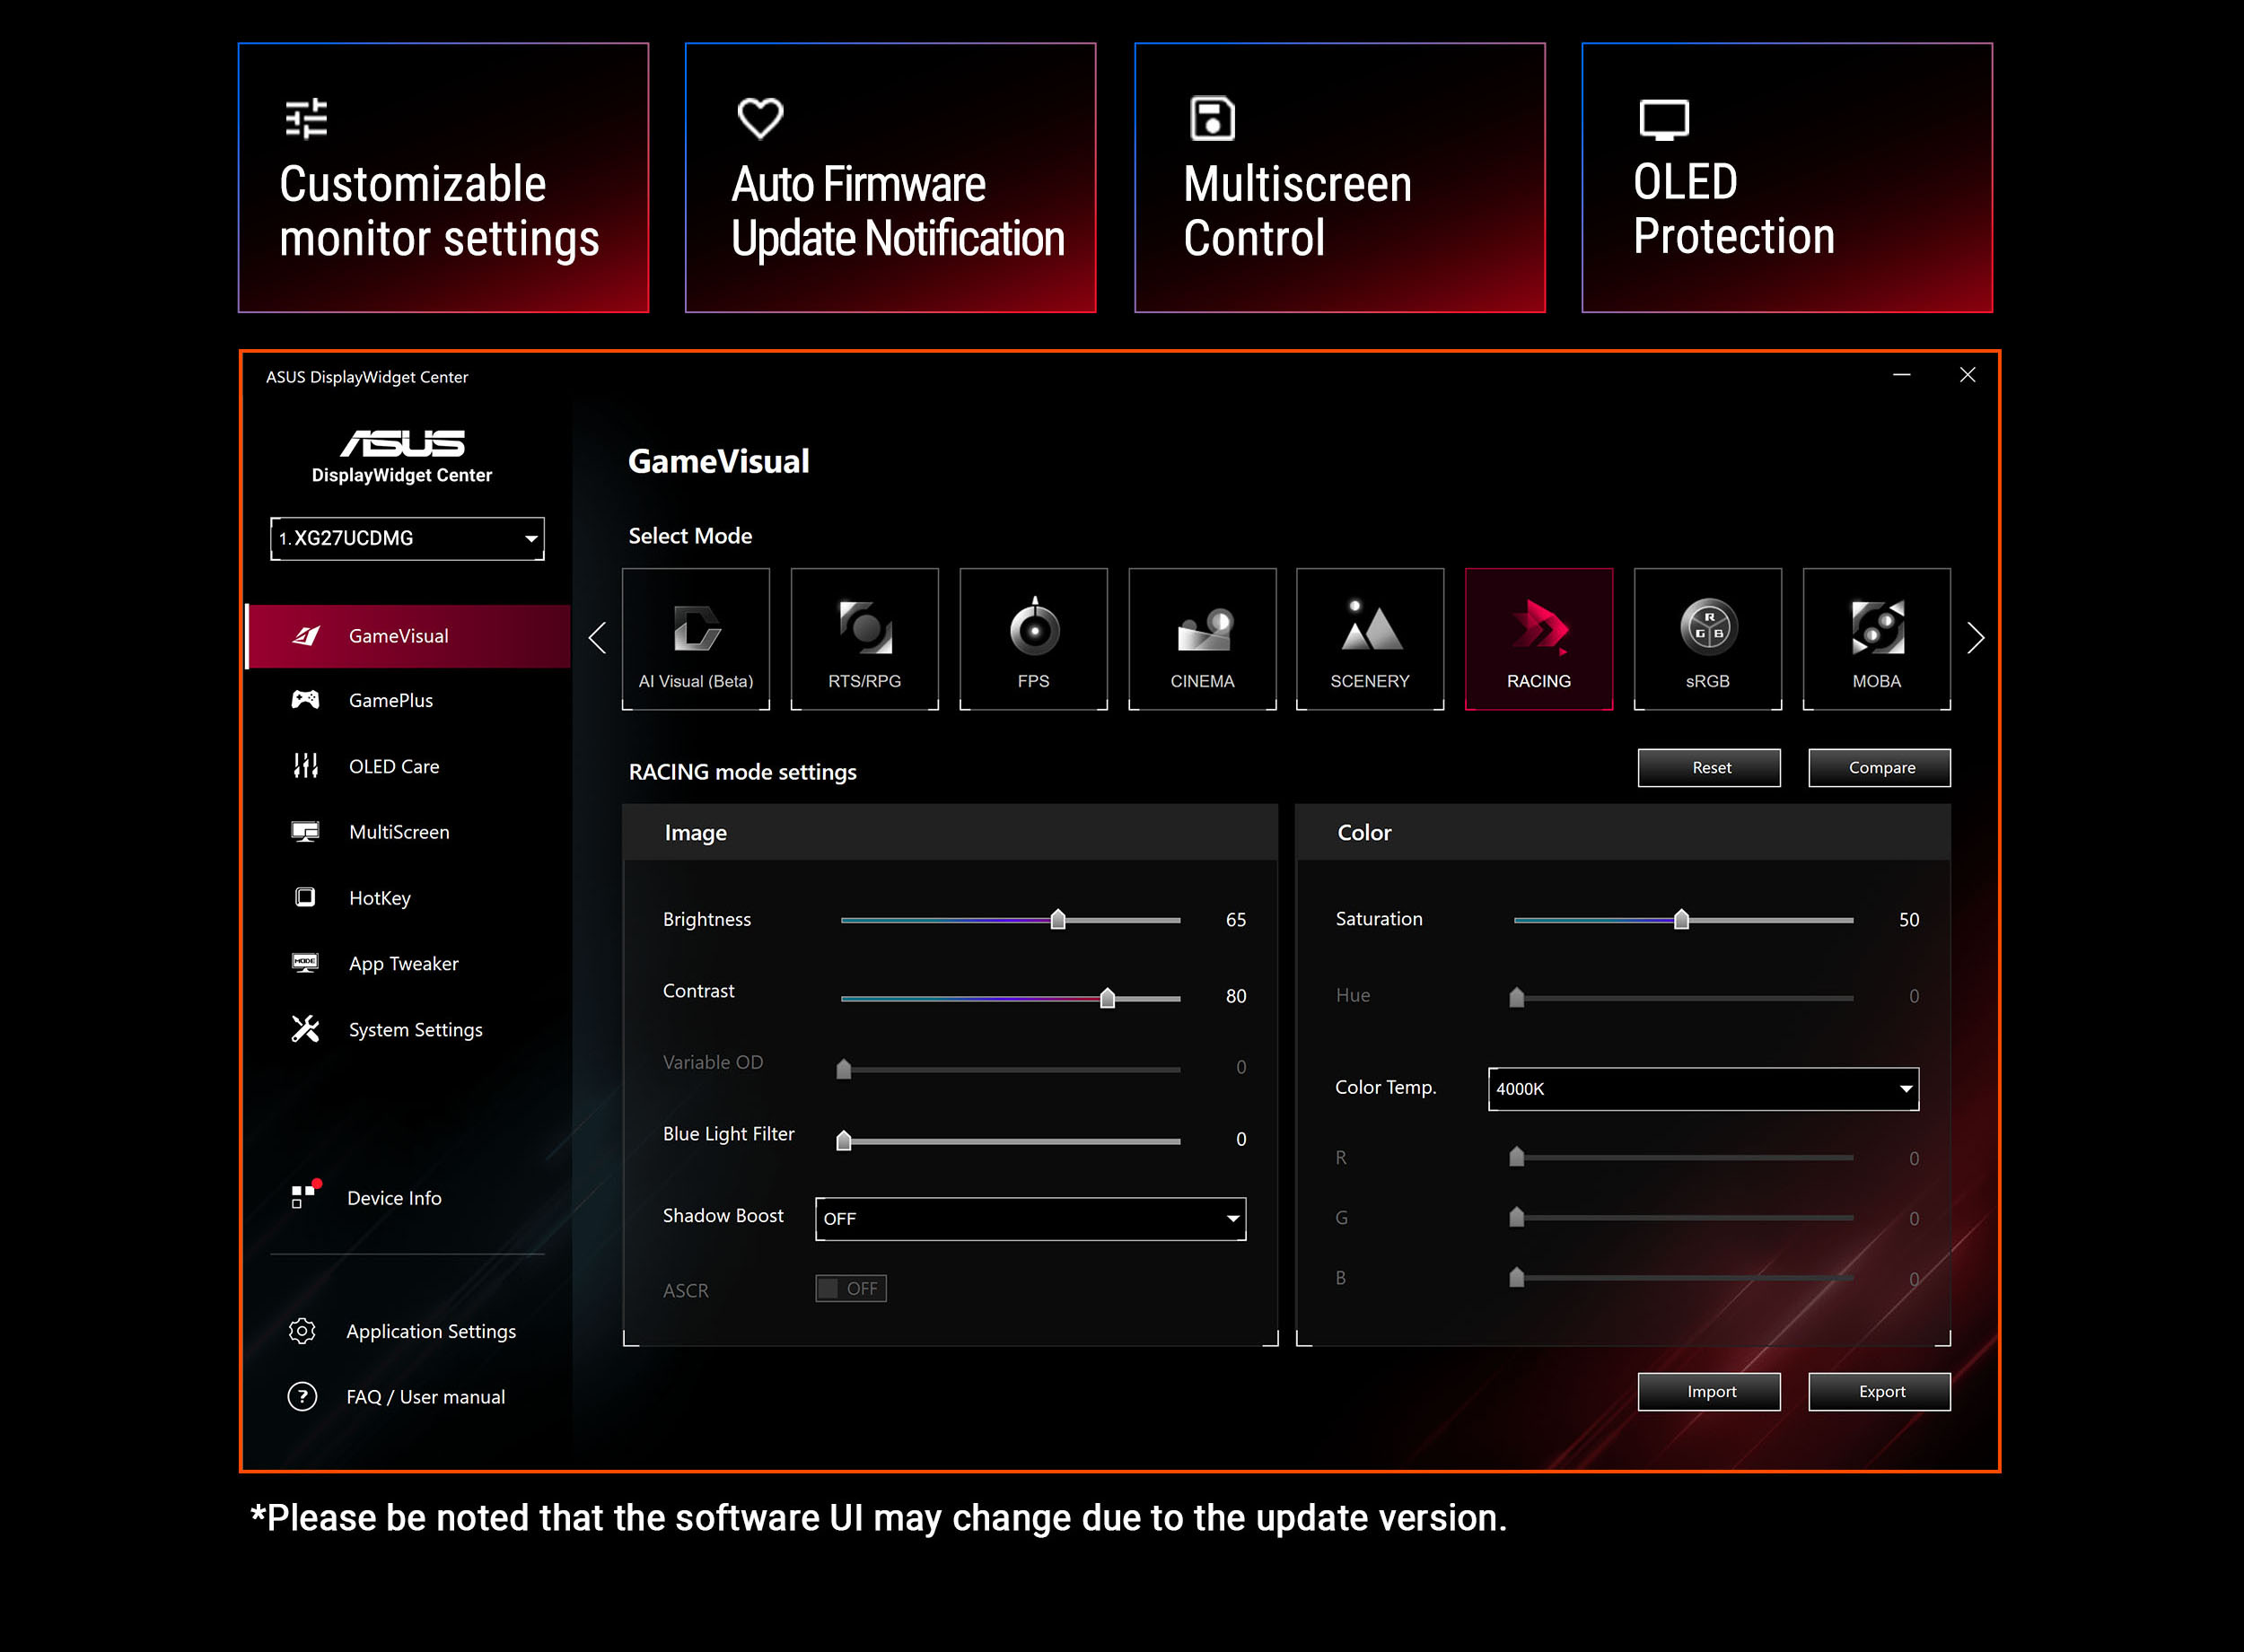This screenshot has height=1652, width=2244.
Task: Select the FPS GameVisual mode
Action: click(x=1033, y=638)
